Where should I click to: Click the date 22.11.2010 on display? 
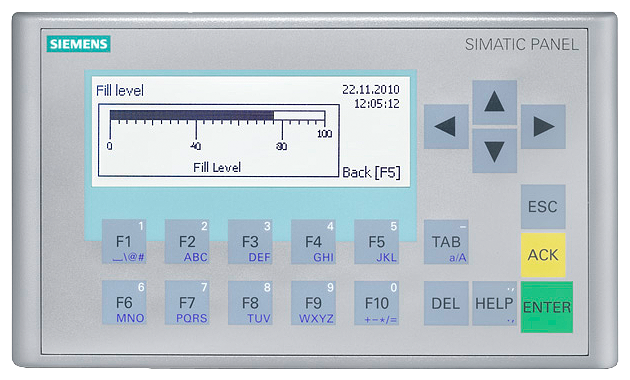pos(371,90)
